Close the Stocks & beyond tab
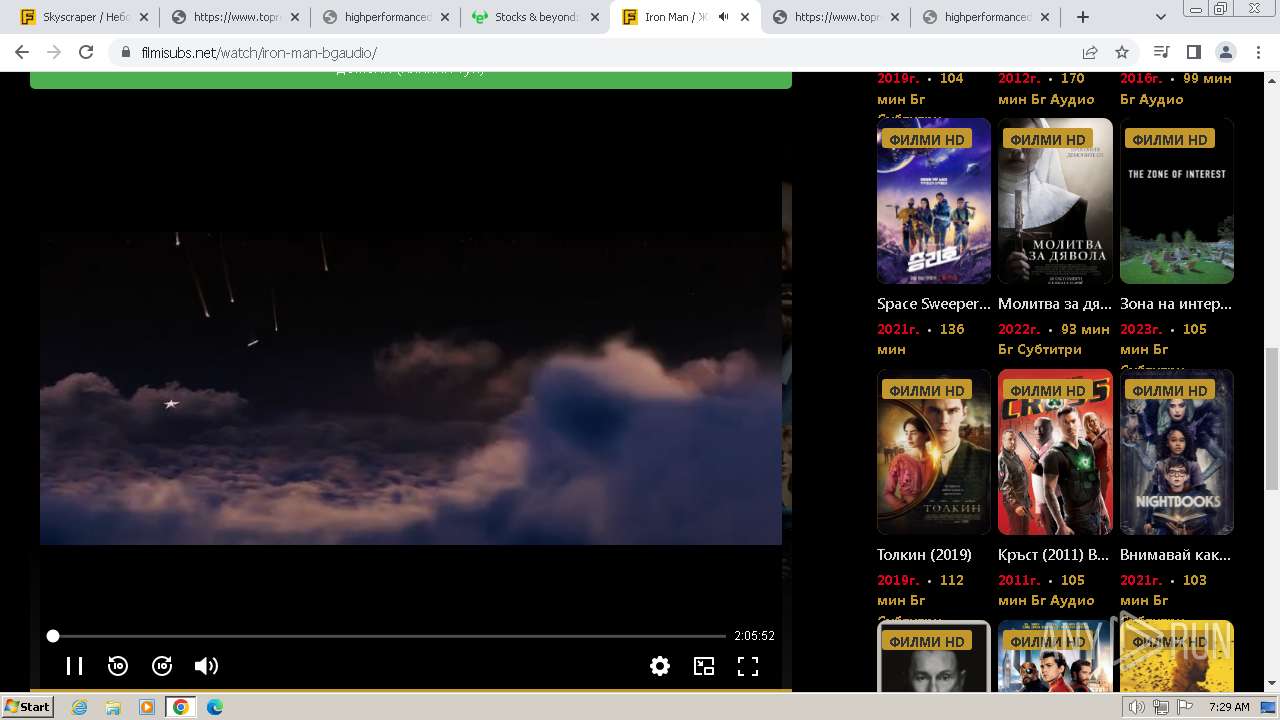This screenshot has height=720, width=1280. pyautogui.click(x=594, y=17)
